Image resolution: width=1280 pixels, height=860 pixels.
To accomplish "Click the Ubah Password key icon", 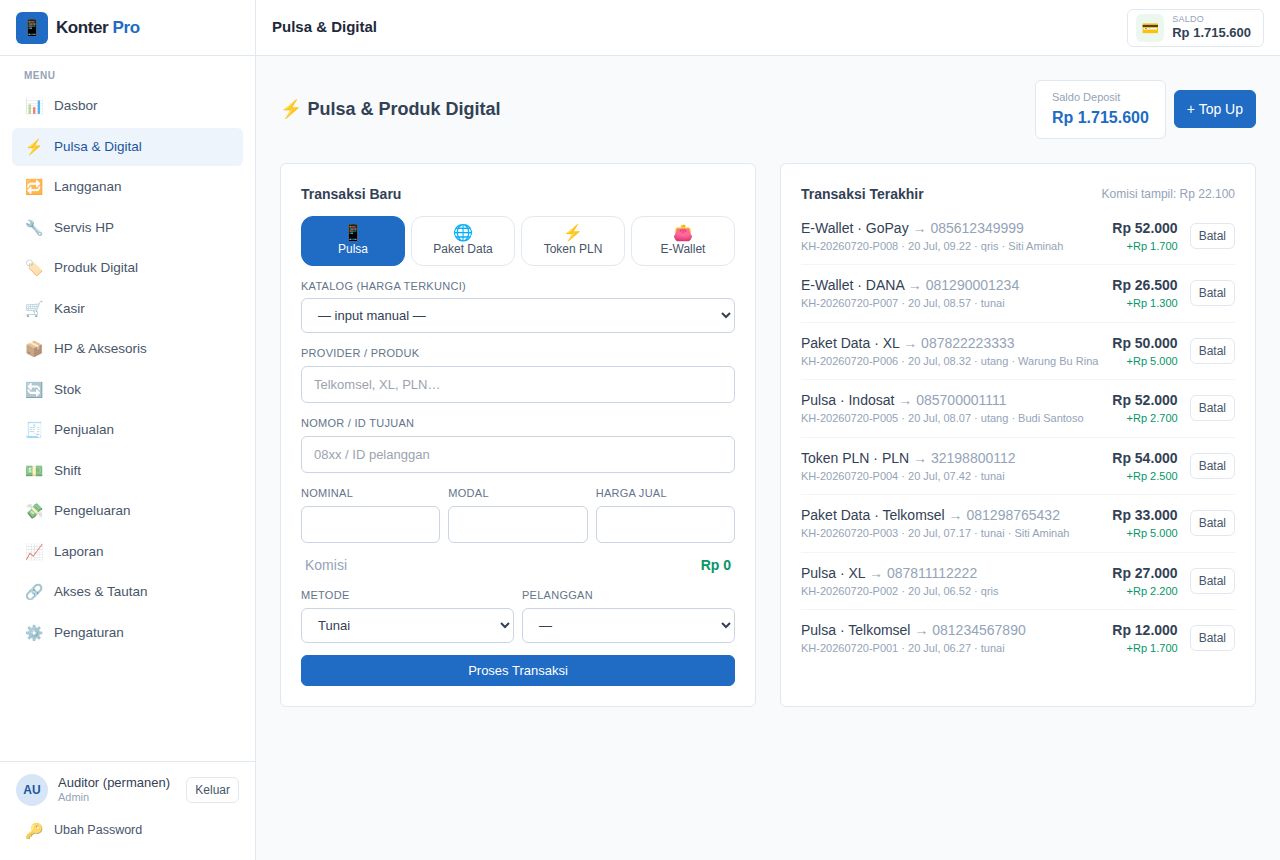I will (x=34, y=830).
